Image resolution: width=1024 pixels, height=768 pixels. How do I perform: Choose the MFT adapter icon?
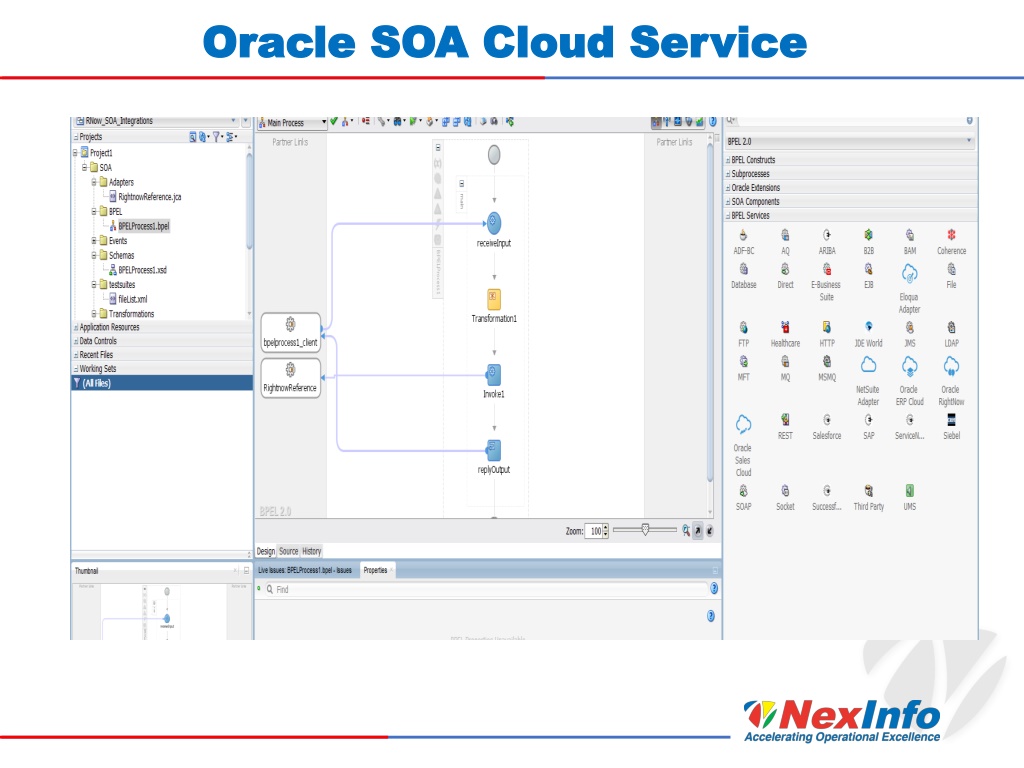point(743,362)
